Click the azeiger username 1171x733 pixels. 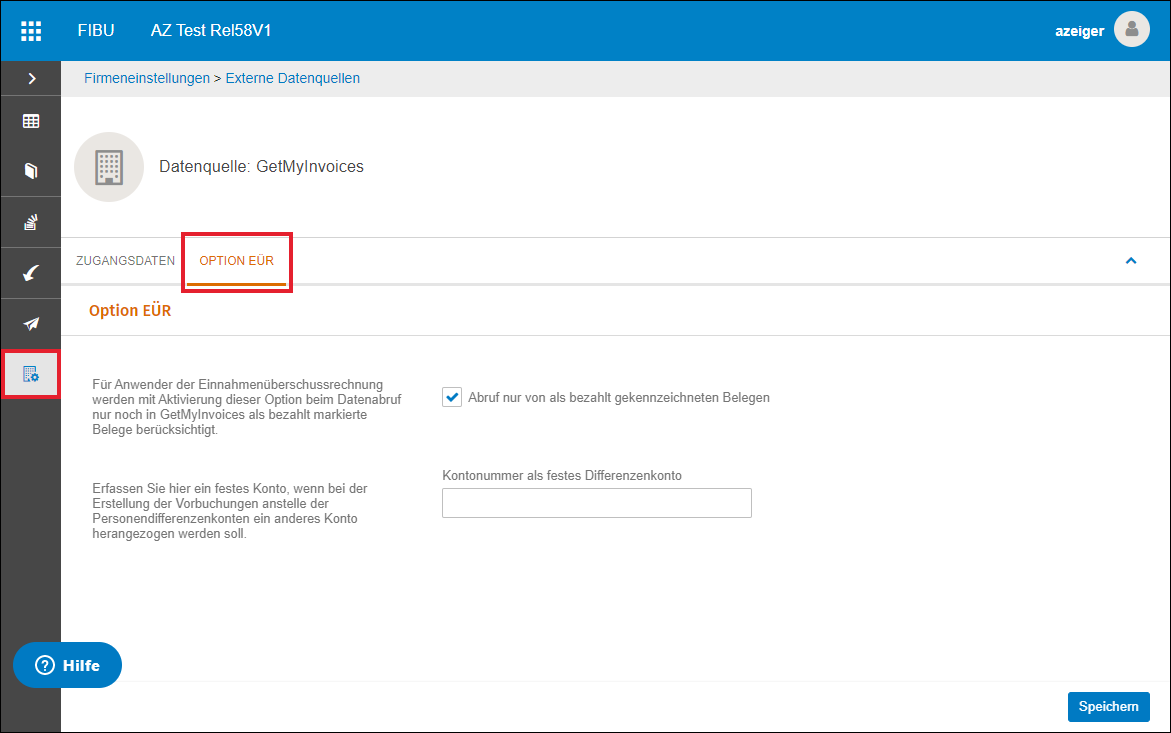(1079, 31)
